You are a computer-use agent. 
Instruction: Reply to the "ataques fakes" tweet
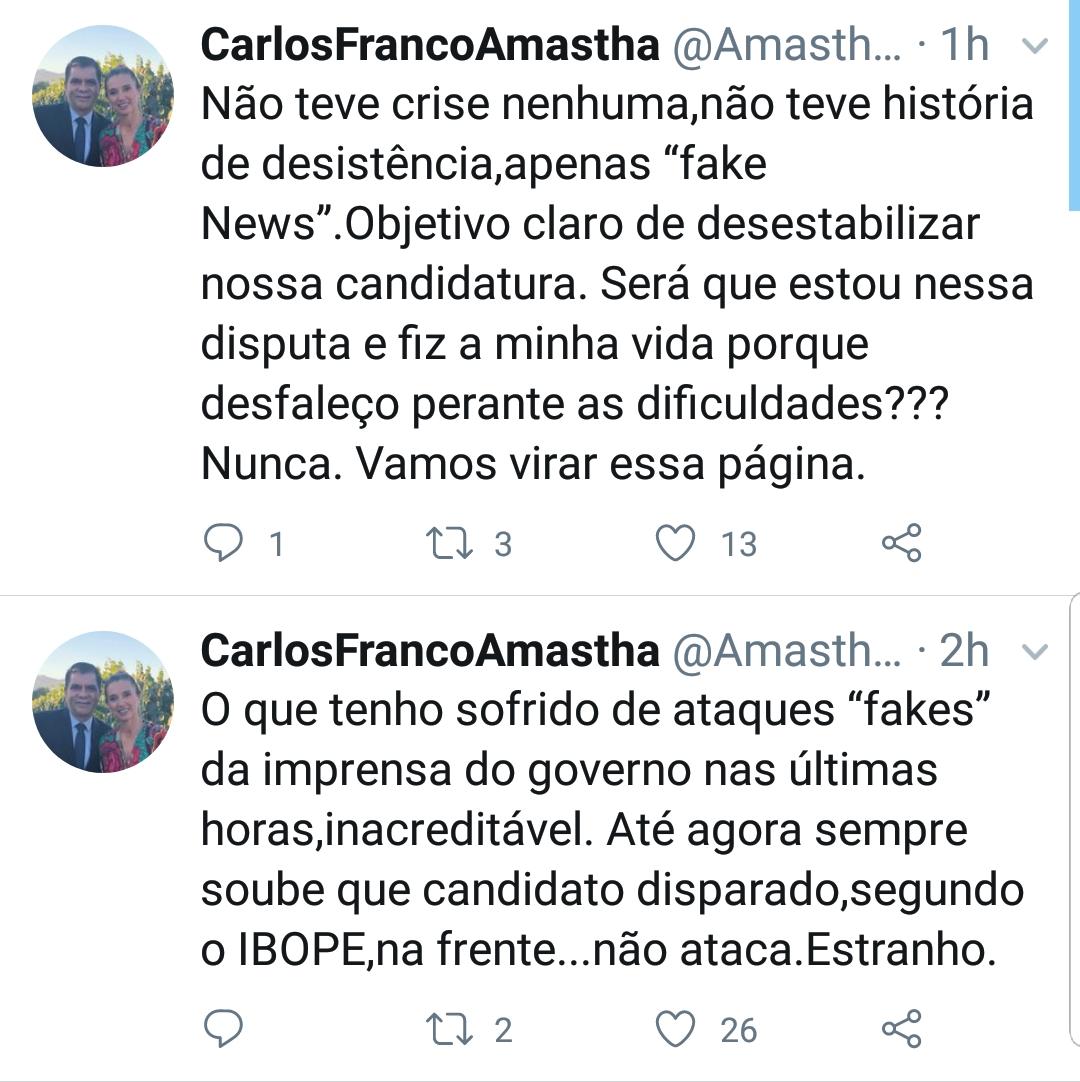[224, 1029]
